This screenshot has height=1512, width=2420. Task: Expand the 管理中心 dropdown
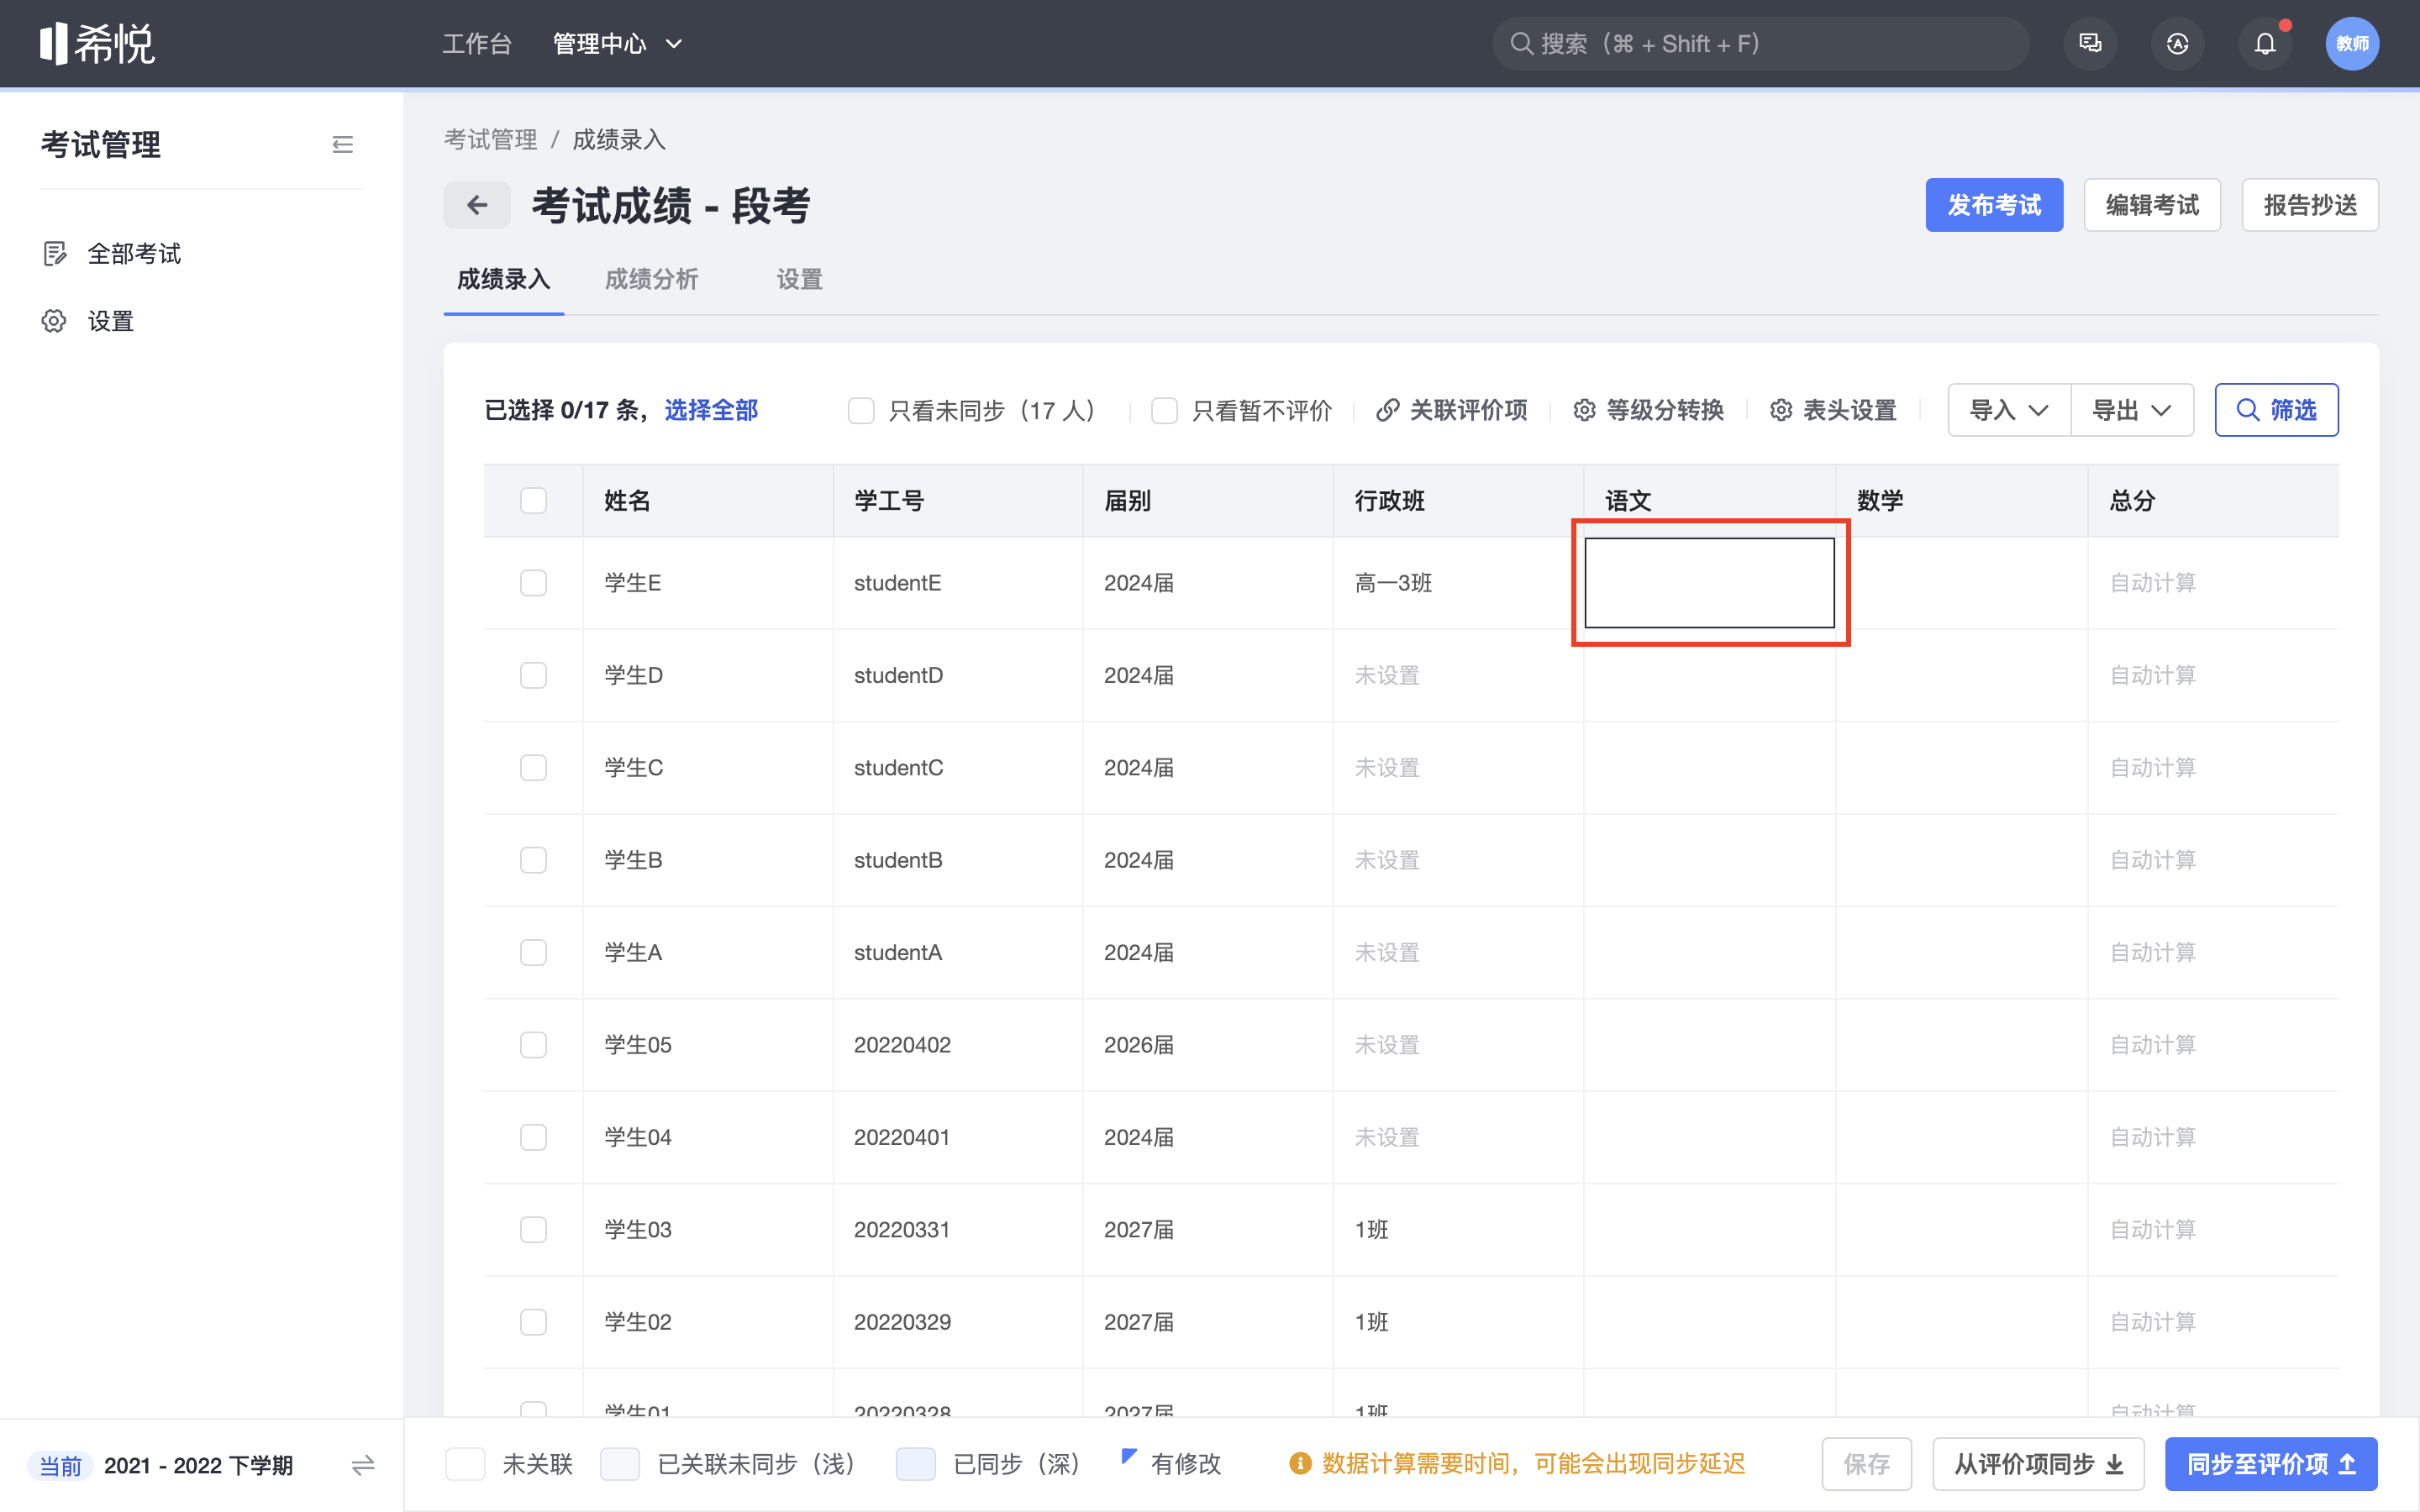pos(617,44)
